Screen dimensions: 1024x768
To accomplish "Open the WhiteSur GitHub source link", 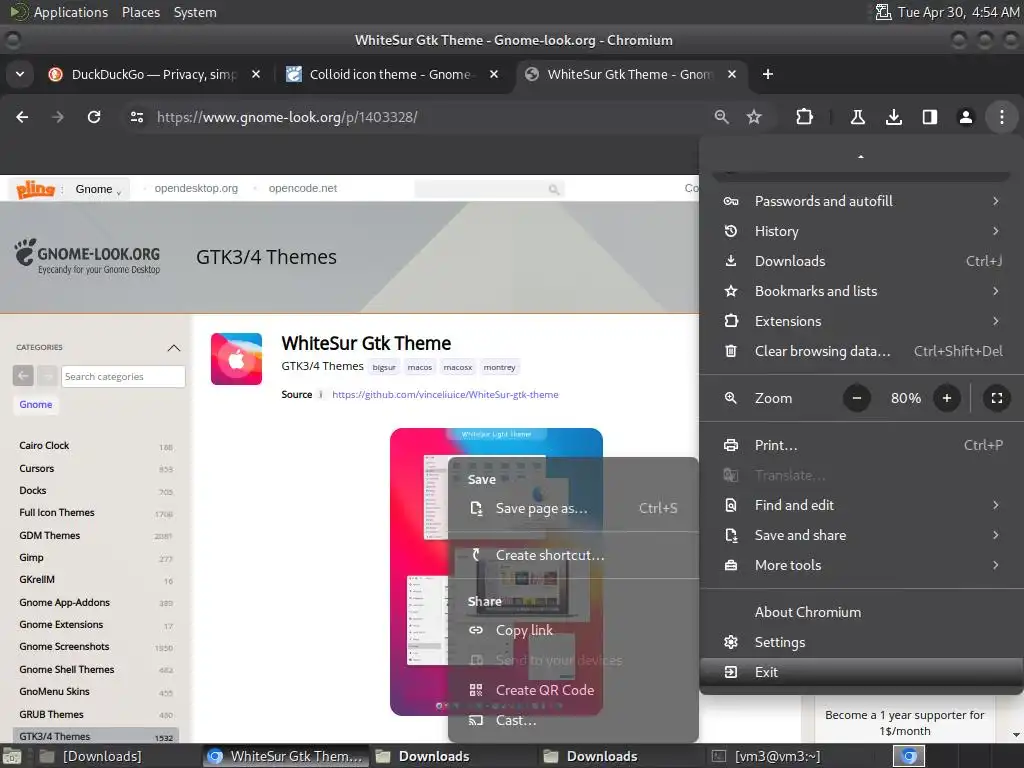I will tap(445, 394).
